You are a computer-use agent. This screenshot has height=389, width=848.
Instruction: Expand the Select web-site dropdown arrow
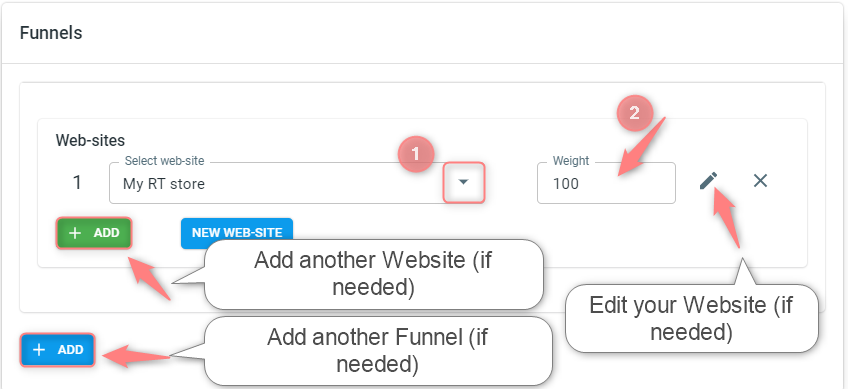[463, 183]
